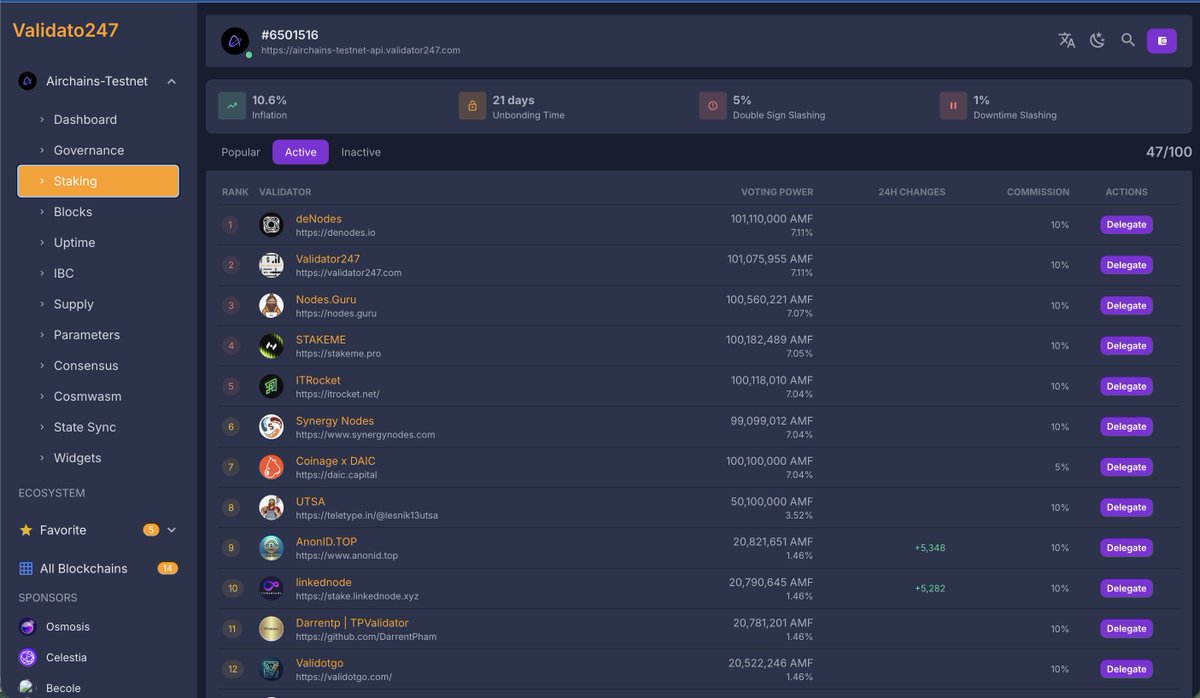Click the STAKEME validator avatar
The width and height of the screenshot is (1200, 698).
point(271,346)
